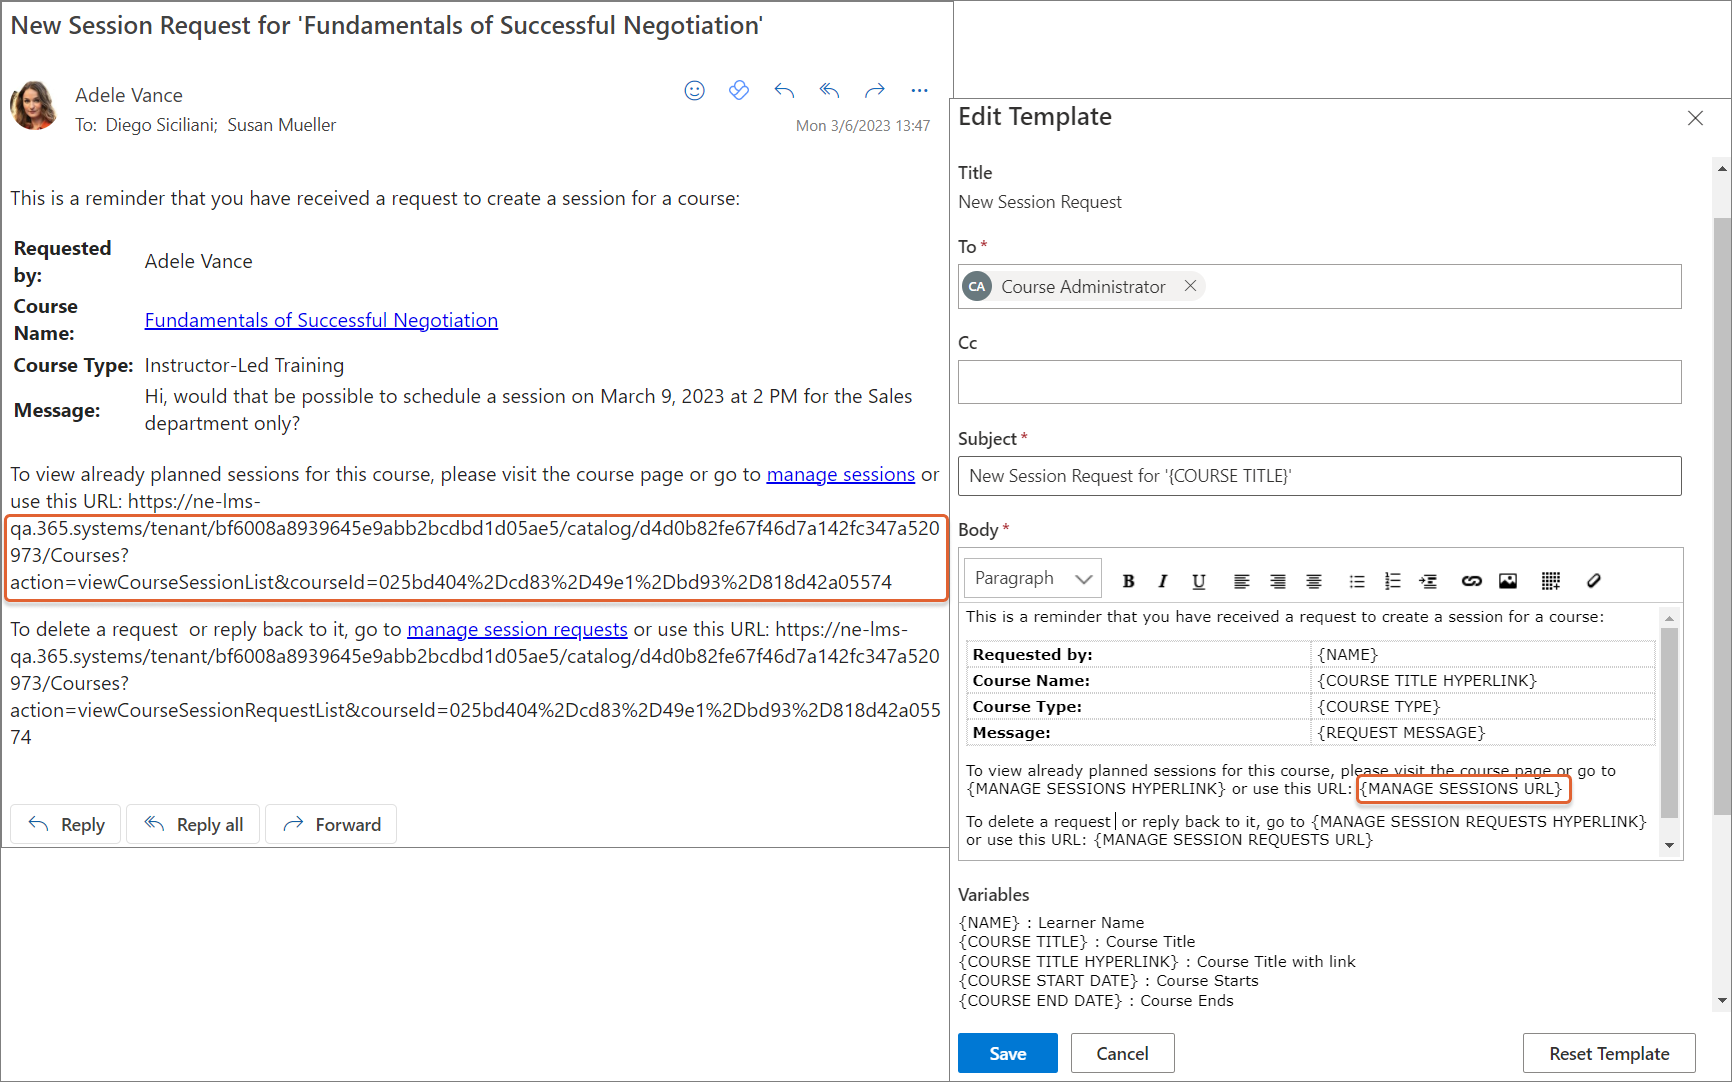Toggle underline formatting in body editor

point(1199,581)
